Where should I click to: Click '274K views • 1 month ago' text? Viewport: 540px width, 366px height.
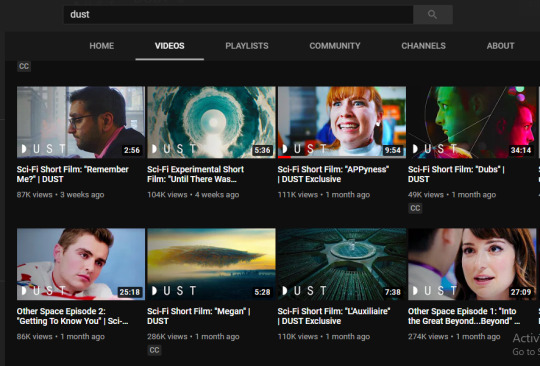coord(454,337)
